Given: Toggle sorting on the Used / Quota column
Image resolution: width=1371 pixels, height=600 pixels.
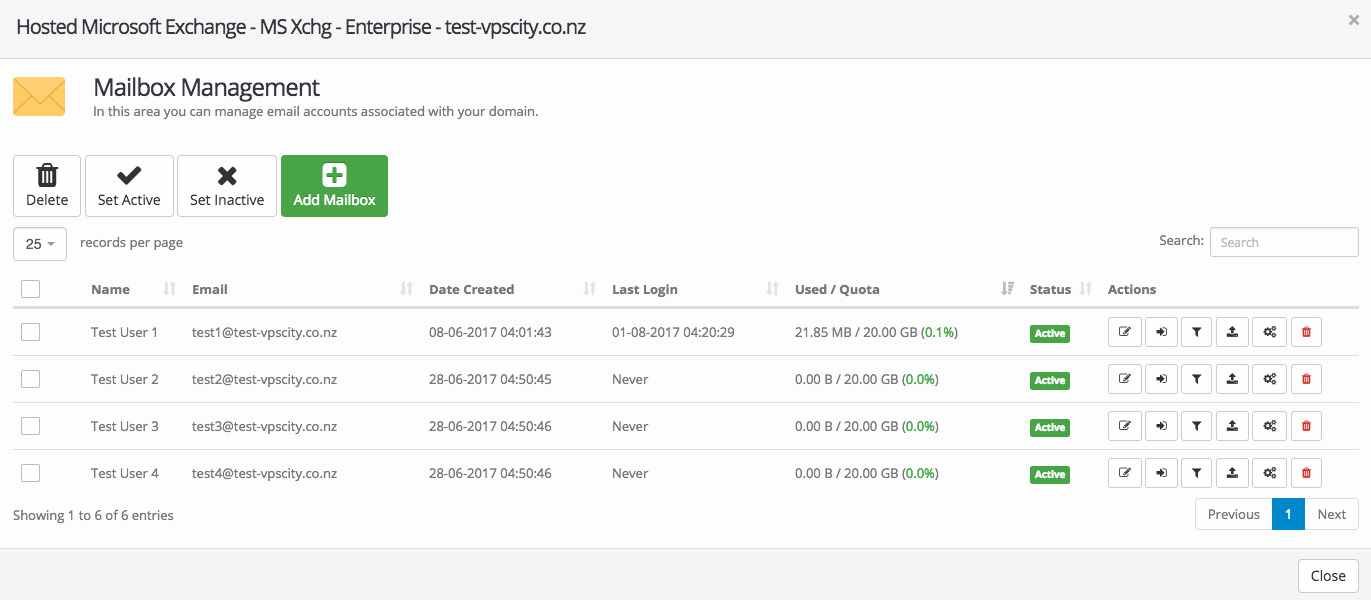Looking at the screenshot, I should (x=837, y=289).
